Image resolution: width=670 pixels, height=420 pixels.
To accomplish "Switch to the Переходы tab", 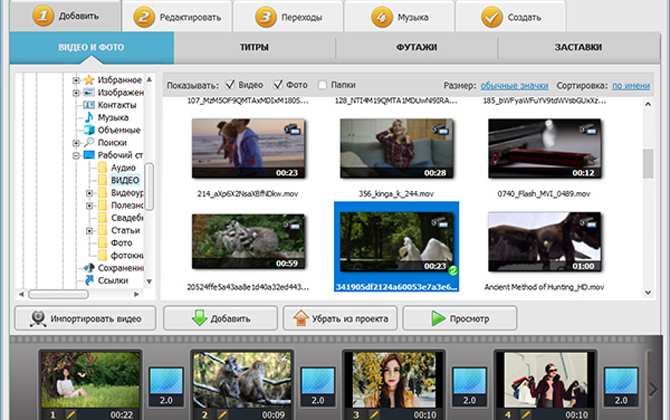I will point(288,16).
